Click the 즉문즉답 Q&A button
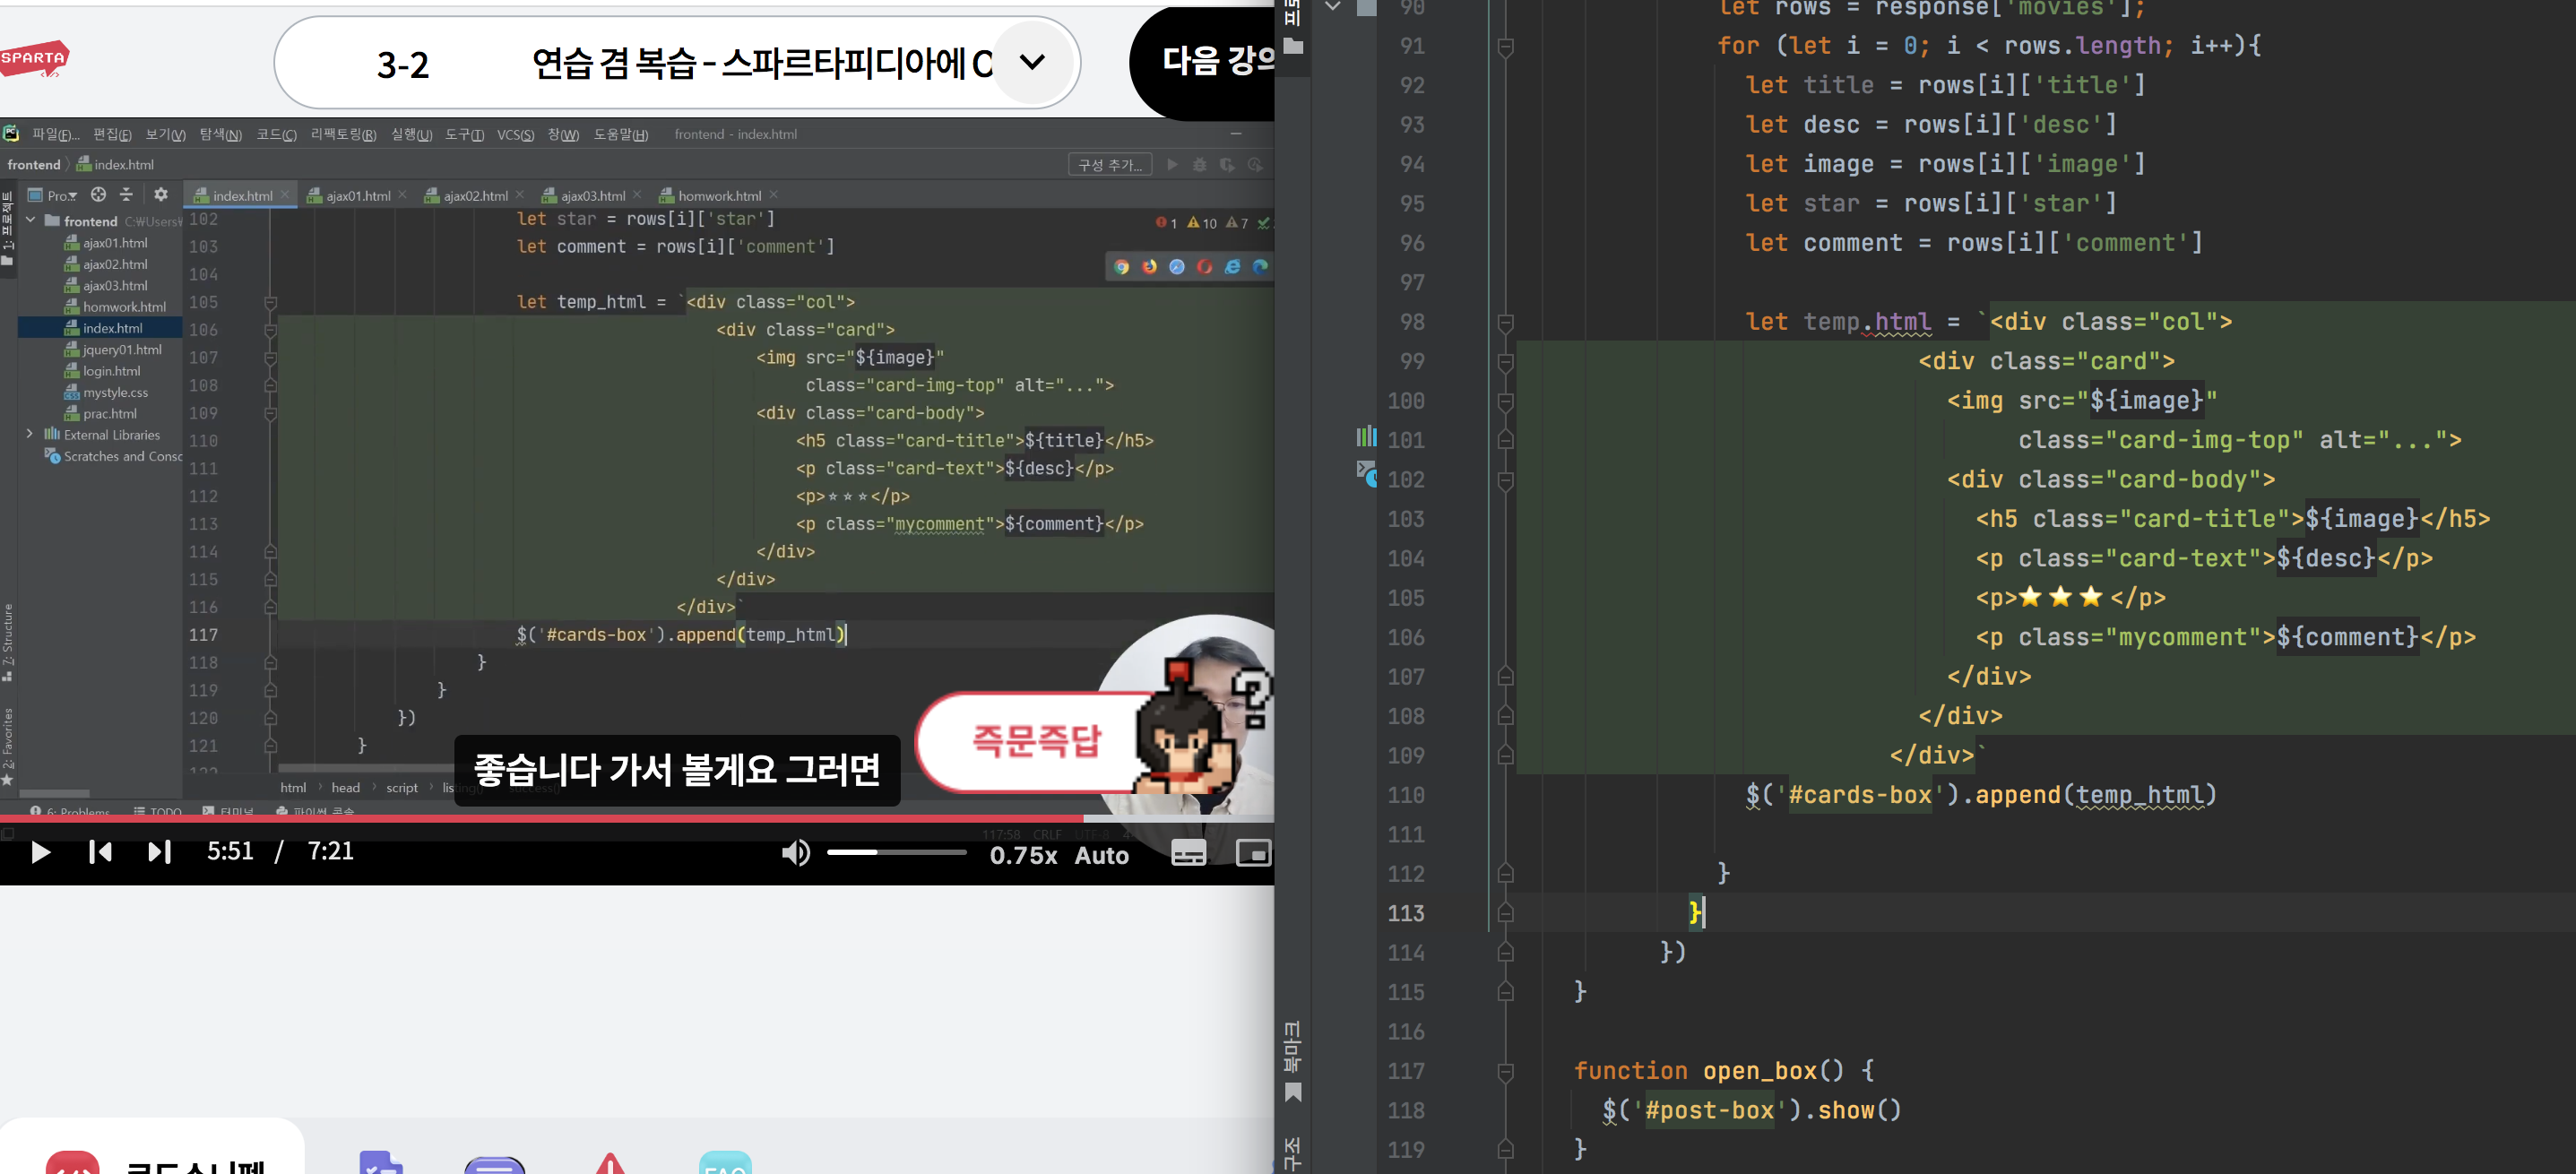 [x=1035, y=741]
